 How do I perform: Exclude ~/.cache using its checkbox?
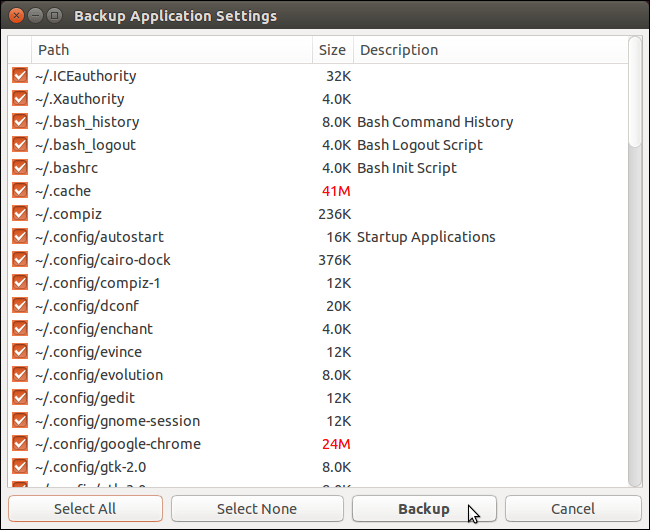click(19, 191)
